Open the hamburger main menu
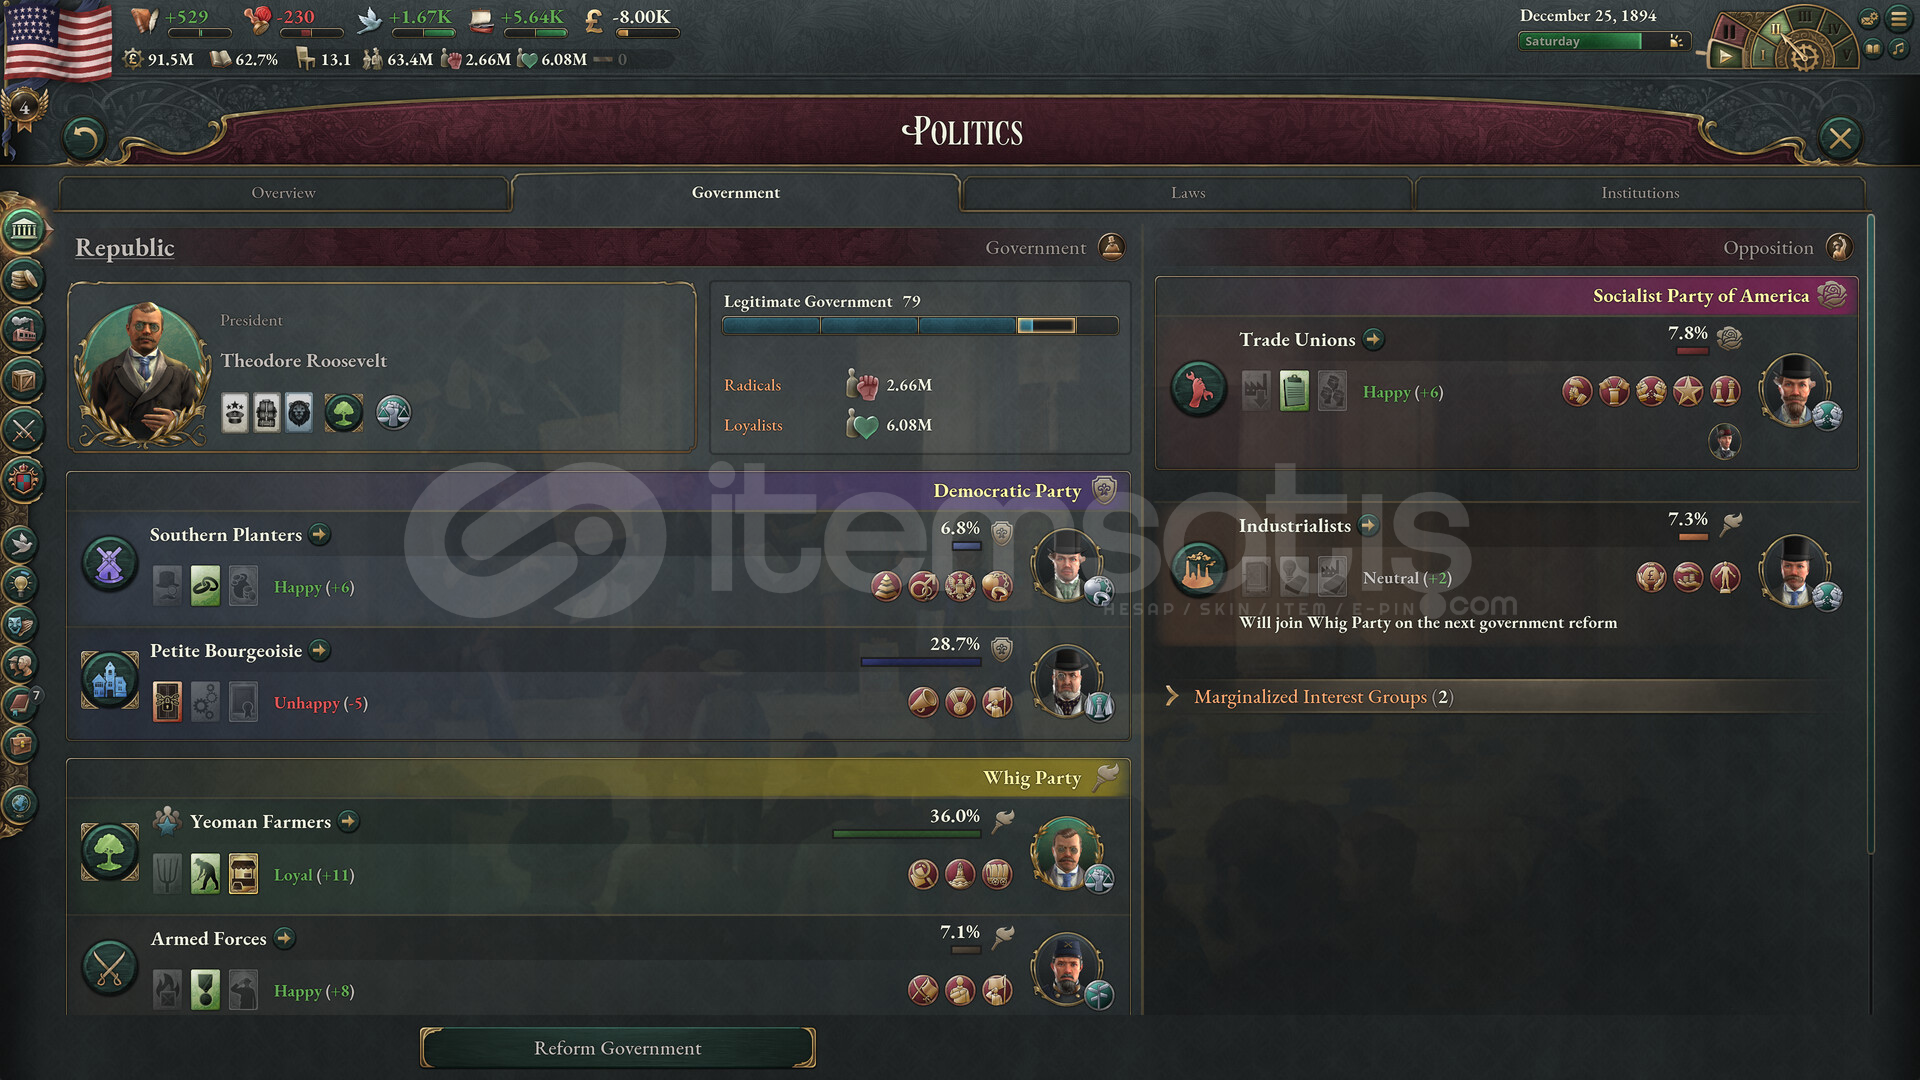 1898,18
